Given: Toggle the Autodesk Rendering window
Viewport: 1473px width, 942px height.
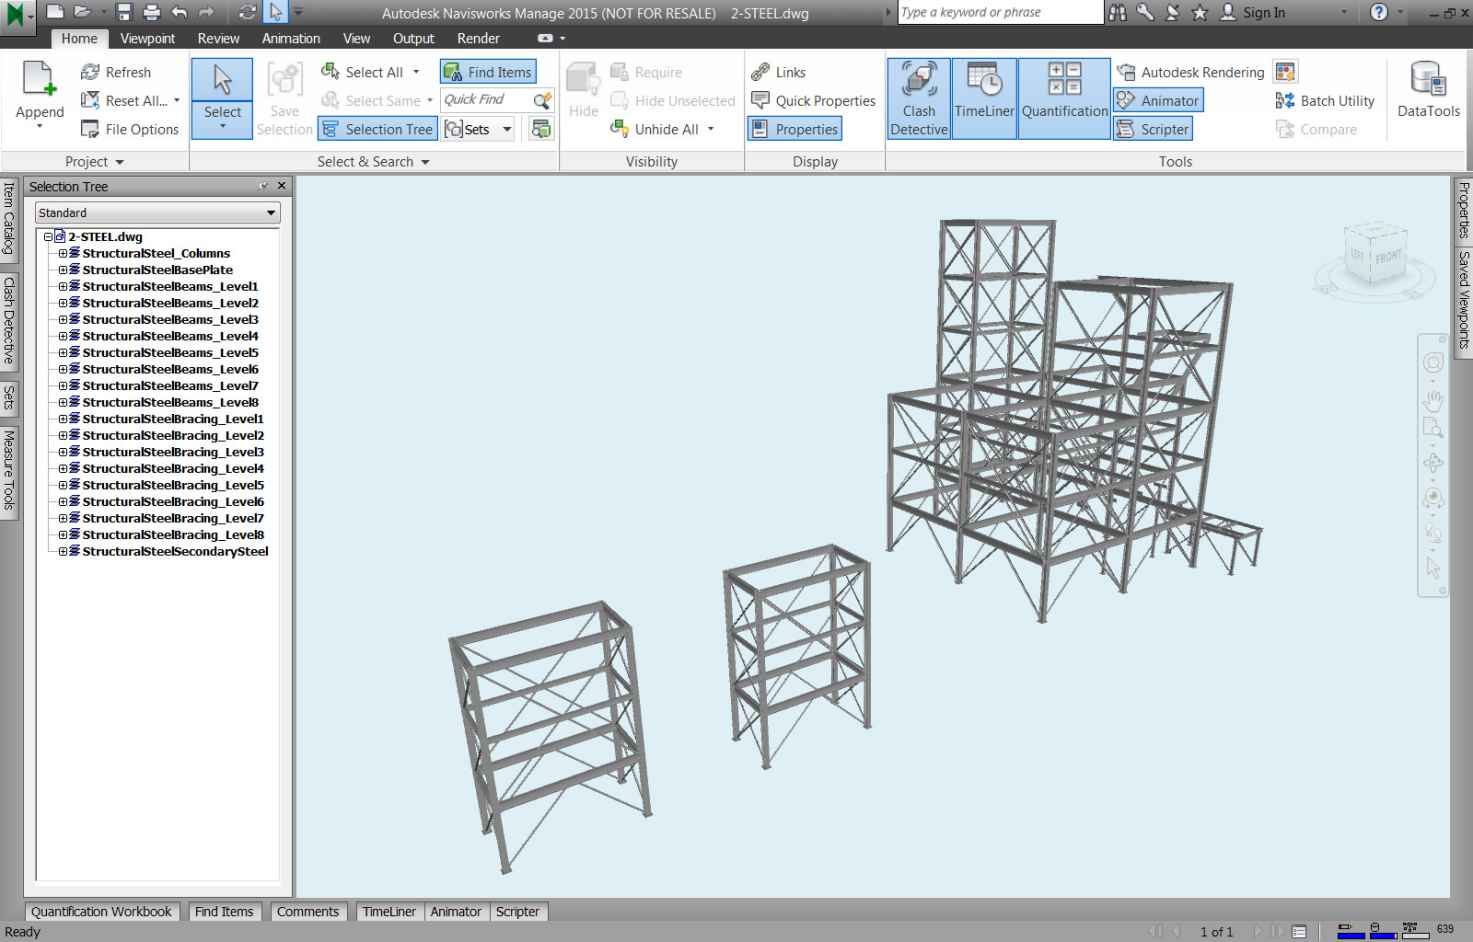Looking at the screenshot, I should point(1190,72).
